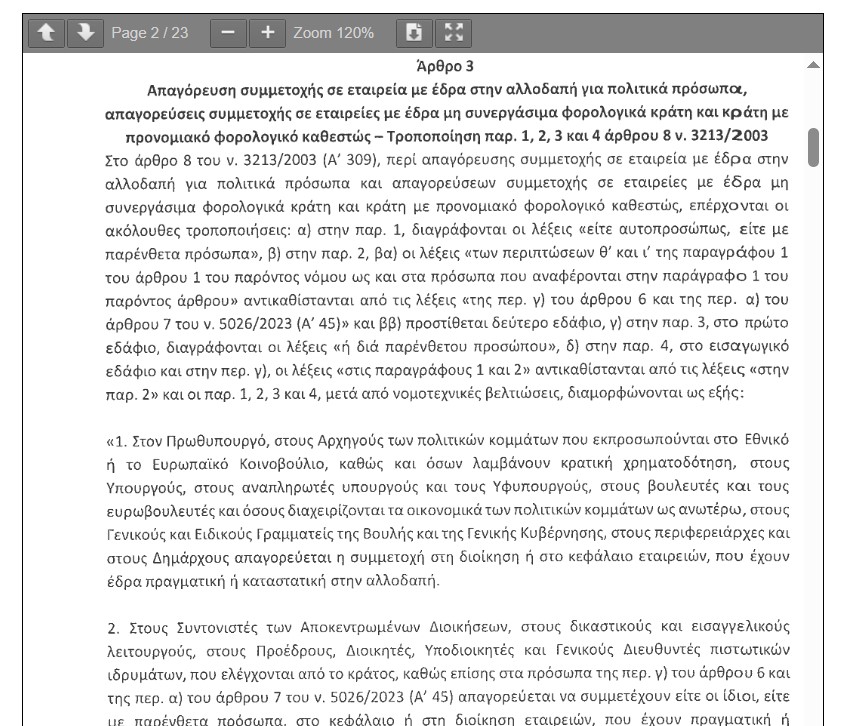Image resolution: width=859 pixels, height=726 pixels.
Task: Enter fullscreen view mode
Action: point(453,33)
